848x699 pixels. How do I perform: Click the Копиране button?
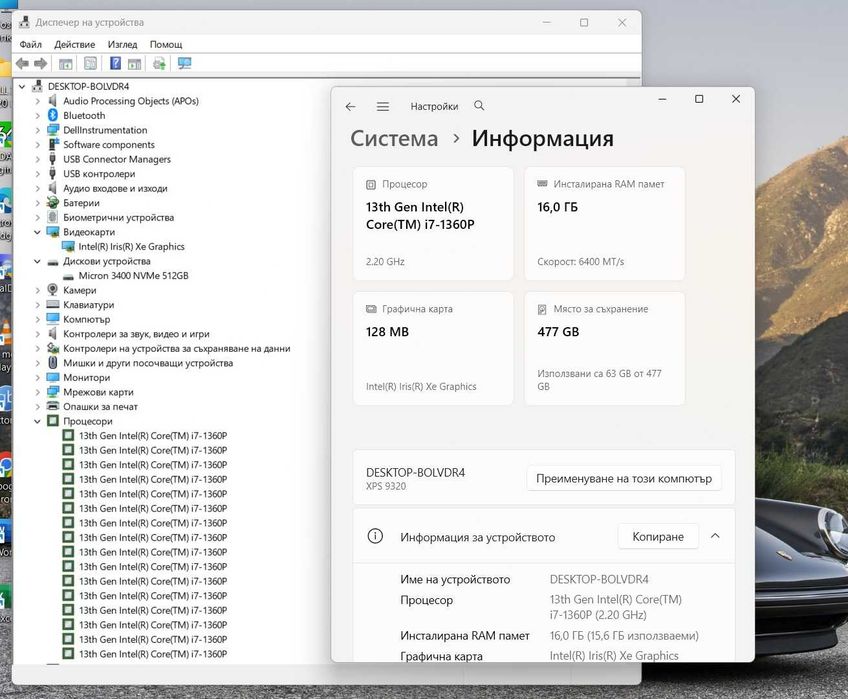click(x=658, y=536)
